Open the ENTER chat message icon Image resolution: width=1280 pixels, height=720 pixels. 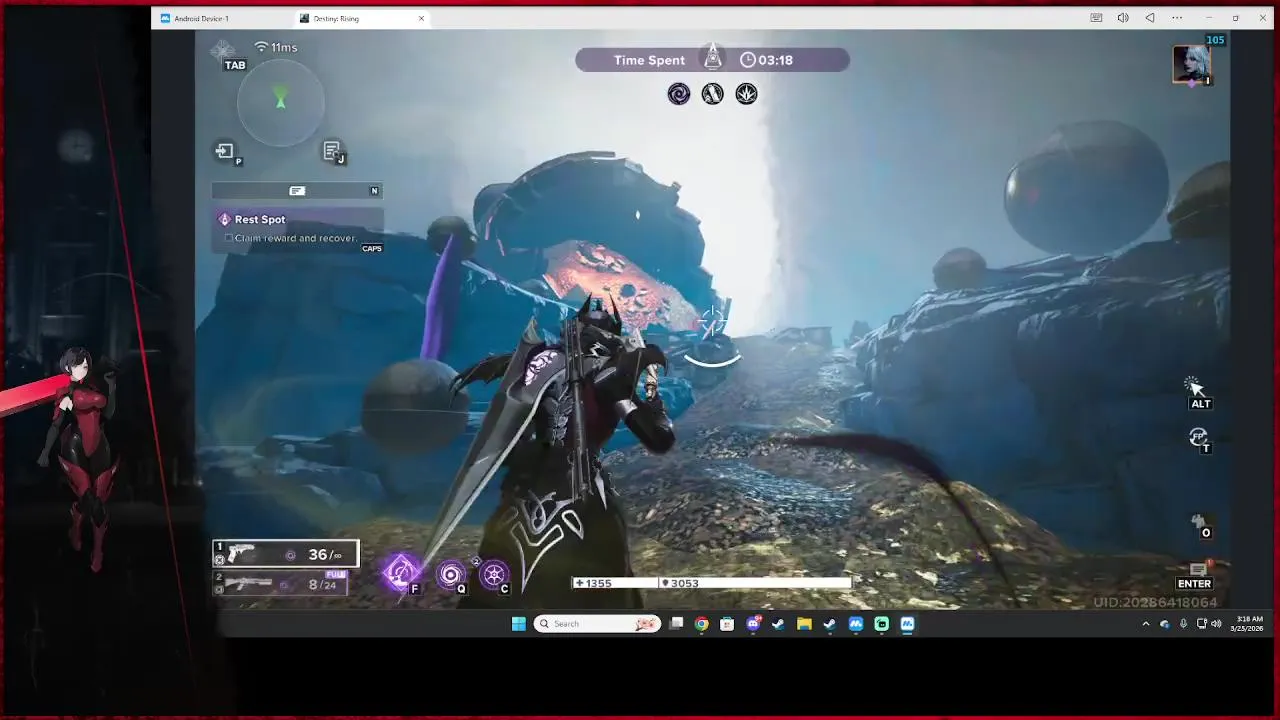[x=1197, y=569]
